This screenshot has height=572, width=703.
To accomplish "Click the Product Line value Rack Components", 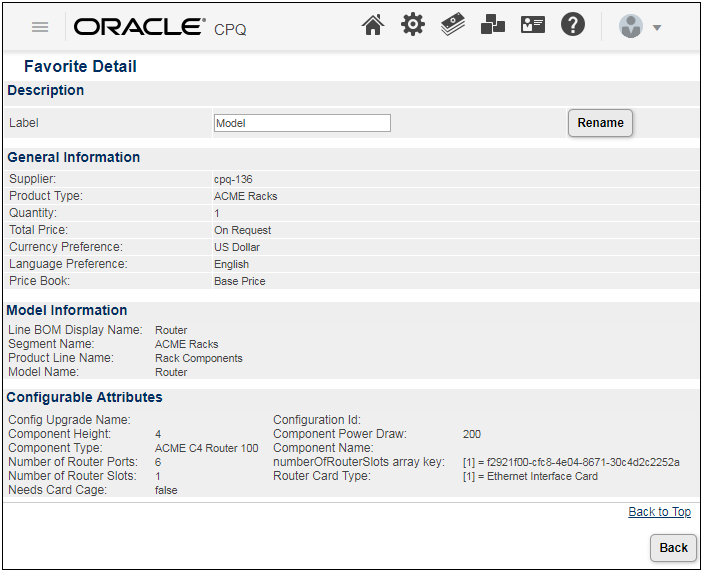I will (x=199, y=358).
